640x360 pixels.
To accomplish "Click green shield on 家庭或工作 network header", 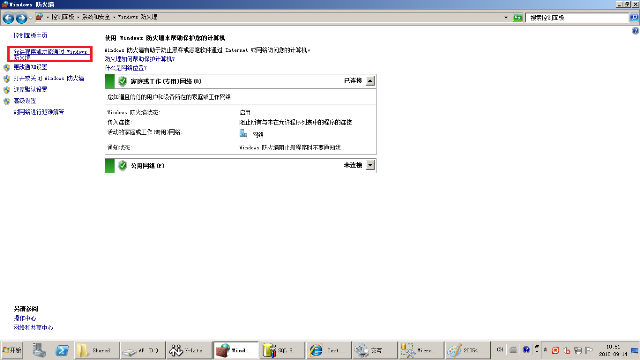I will click(122, 81).
